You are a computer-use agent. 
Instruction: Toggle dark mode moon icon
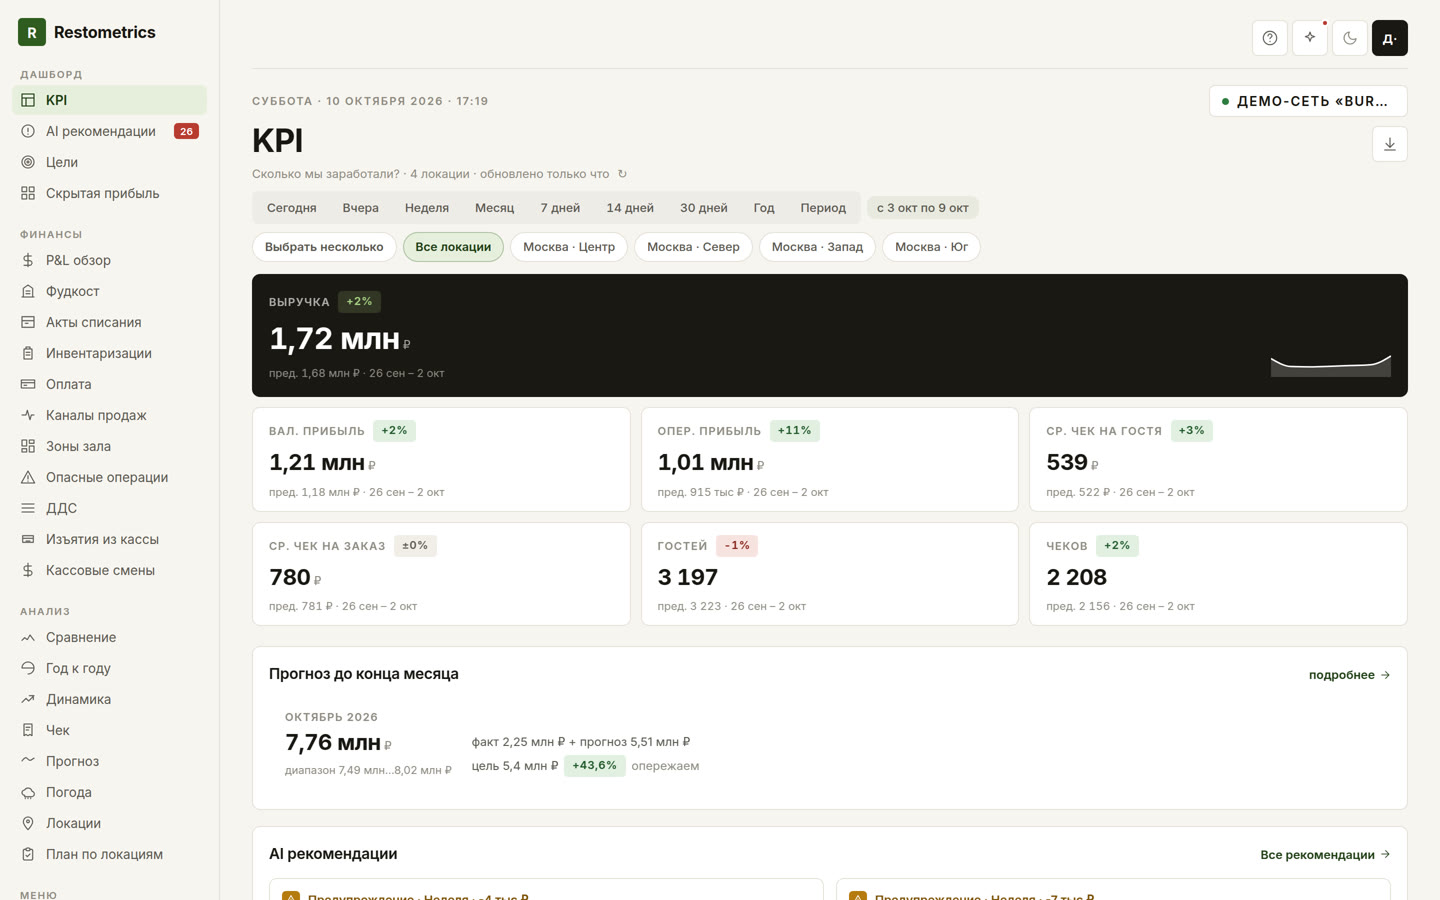coord(1350,38)
